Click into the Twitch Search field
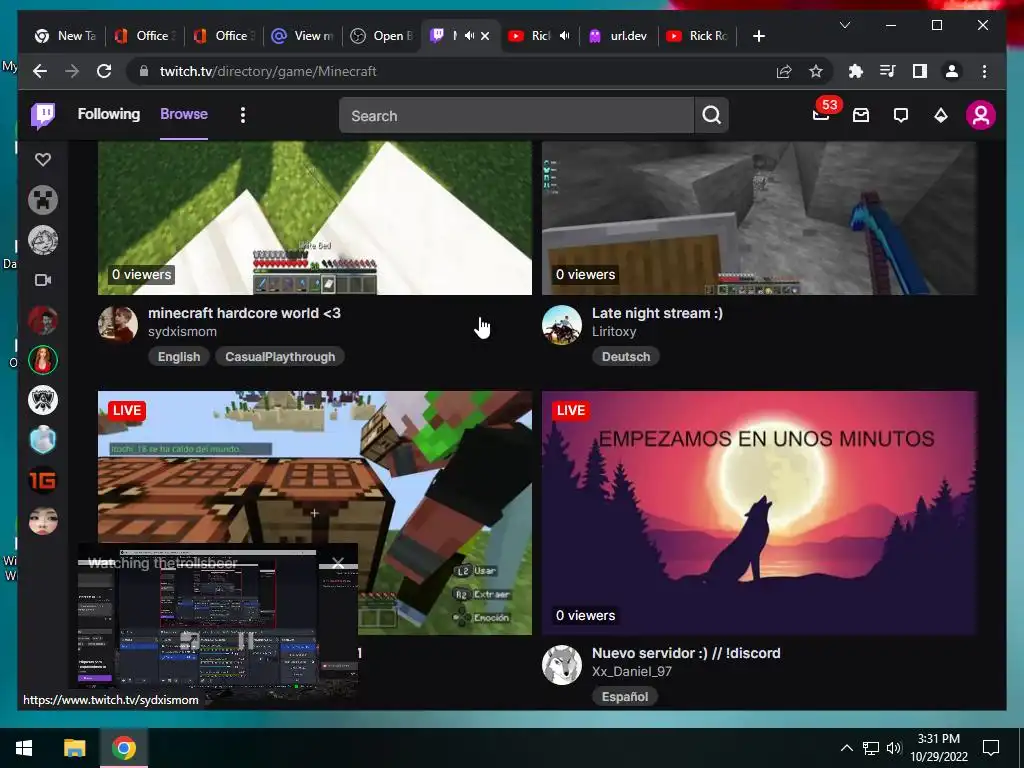The width and height of the screenshot is (1024, 768). [517, 116]
